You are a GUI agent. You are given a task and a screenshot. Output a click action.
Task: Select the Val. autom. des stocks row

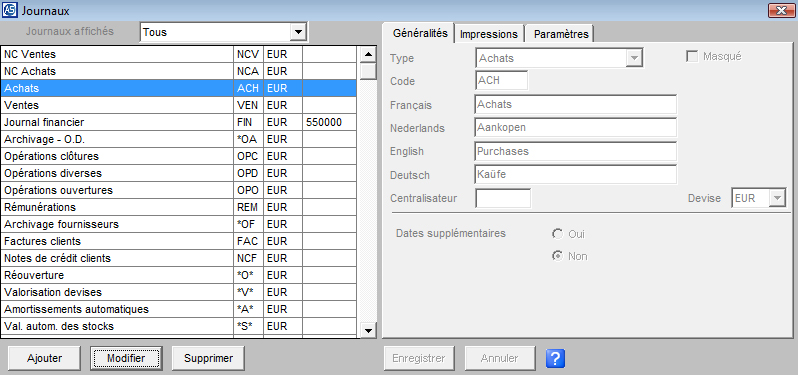point(179,326)
